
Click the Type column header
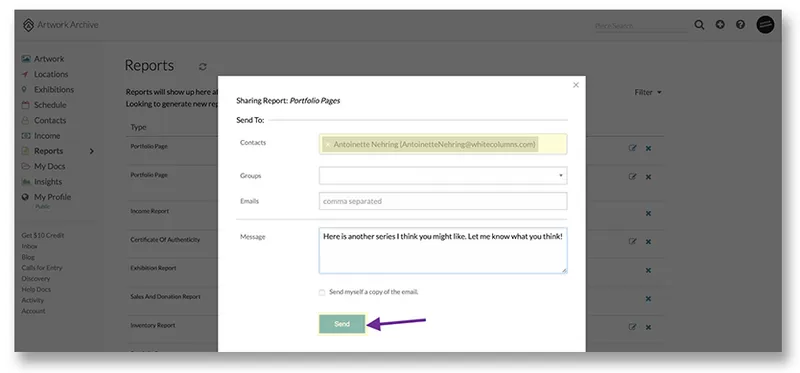pyautogui.click(x=138, y=127)
